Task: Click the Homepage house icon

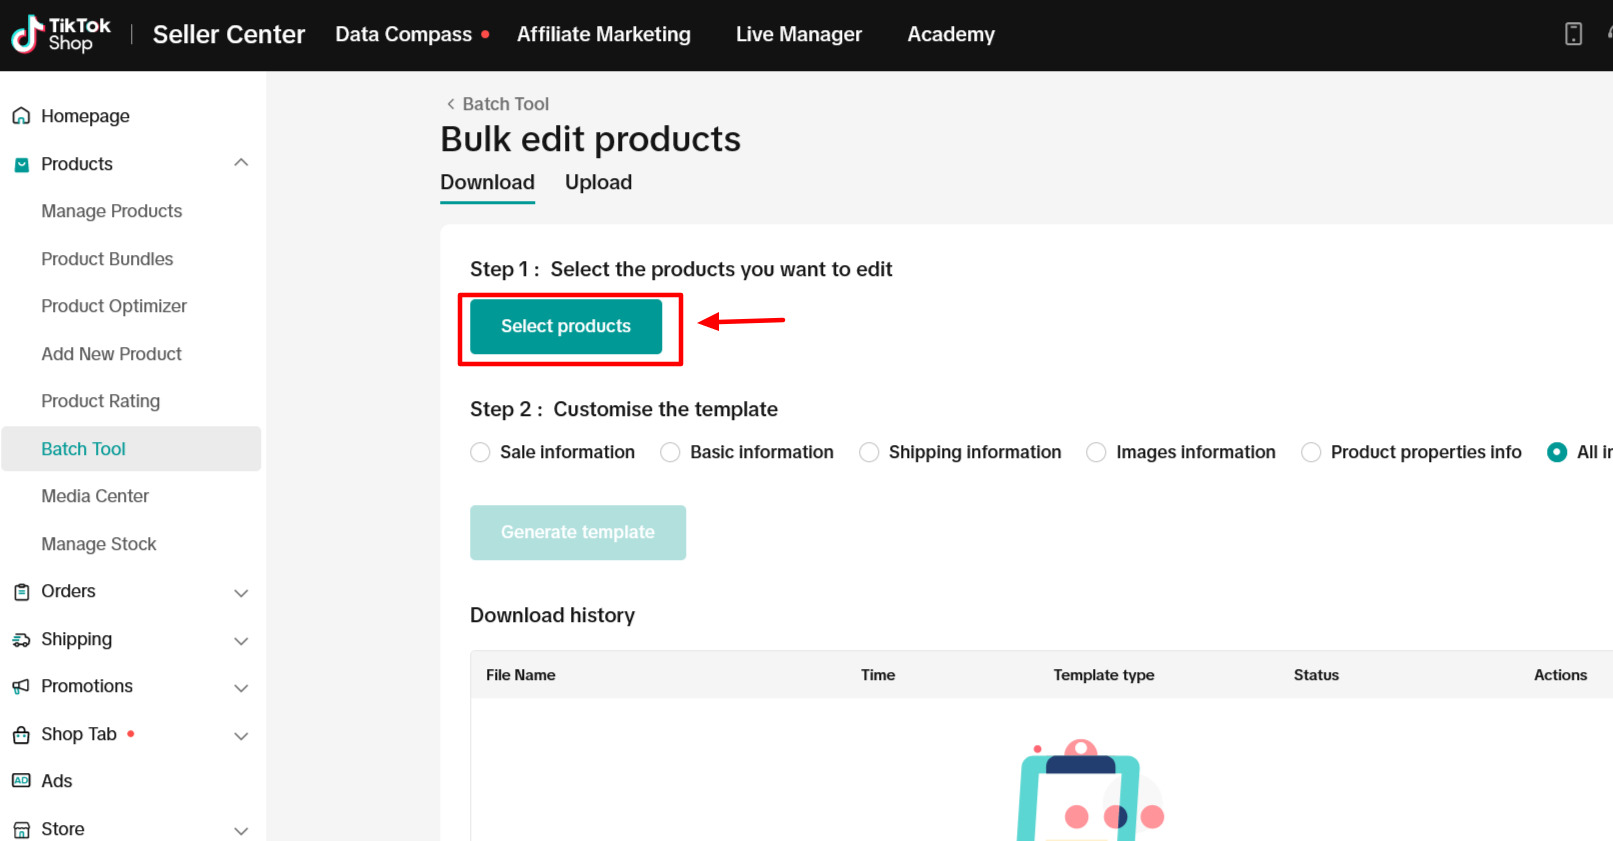Action: [21, 116]
